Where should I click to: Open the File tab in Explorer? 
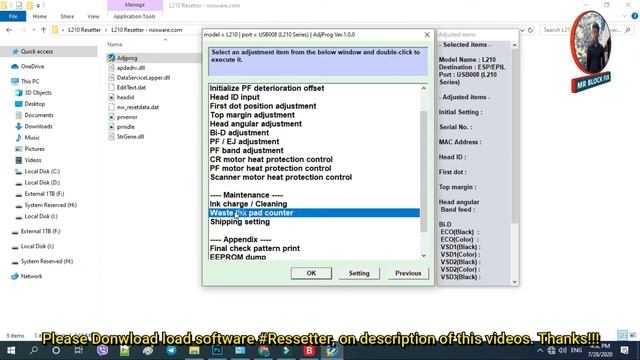pyautogui.click(x=13, y=16)
